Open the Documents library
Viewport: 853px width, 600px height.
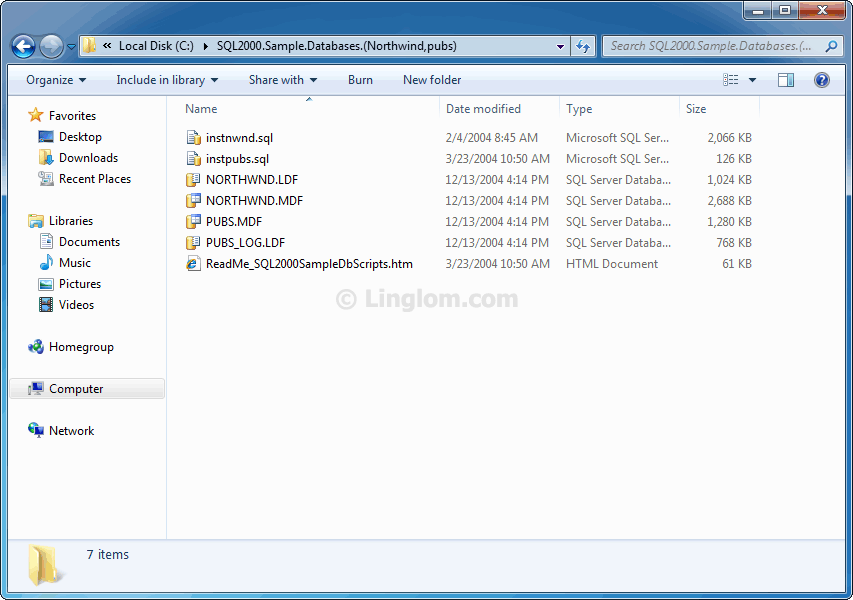point(89,242)
